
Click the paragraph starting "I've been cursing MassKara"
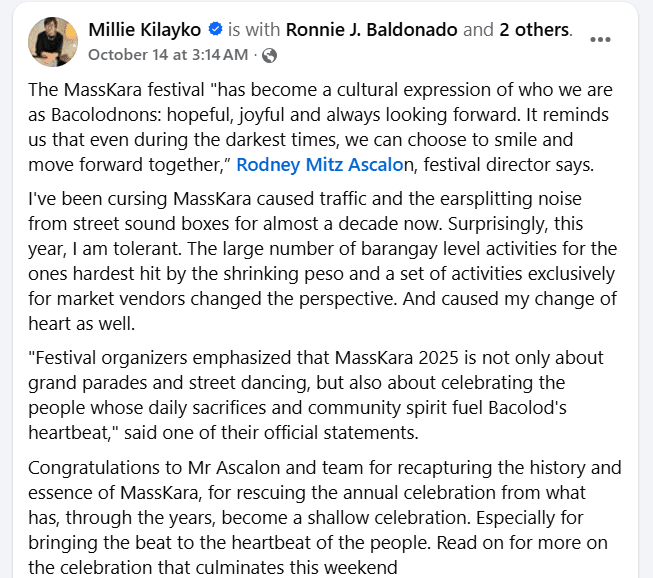tap(320, 248)
